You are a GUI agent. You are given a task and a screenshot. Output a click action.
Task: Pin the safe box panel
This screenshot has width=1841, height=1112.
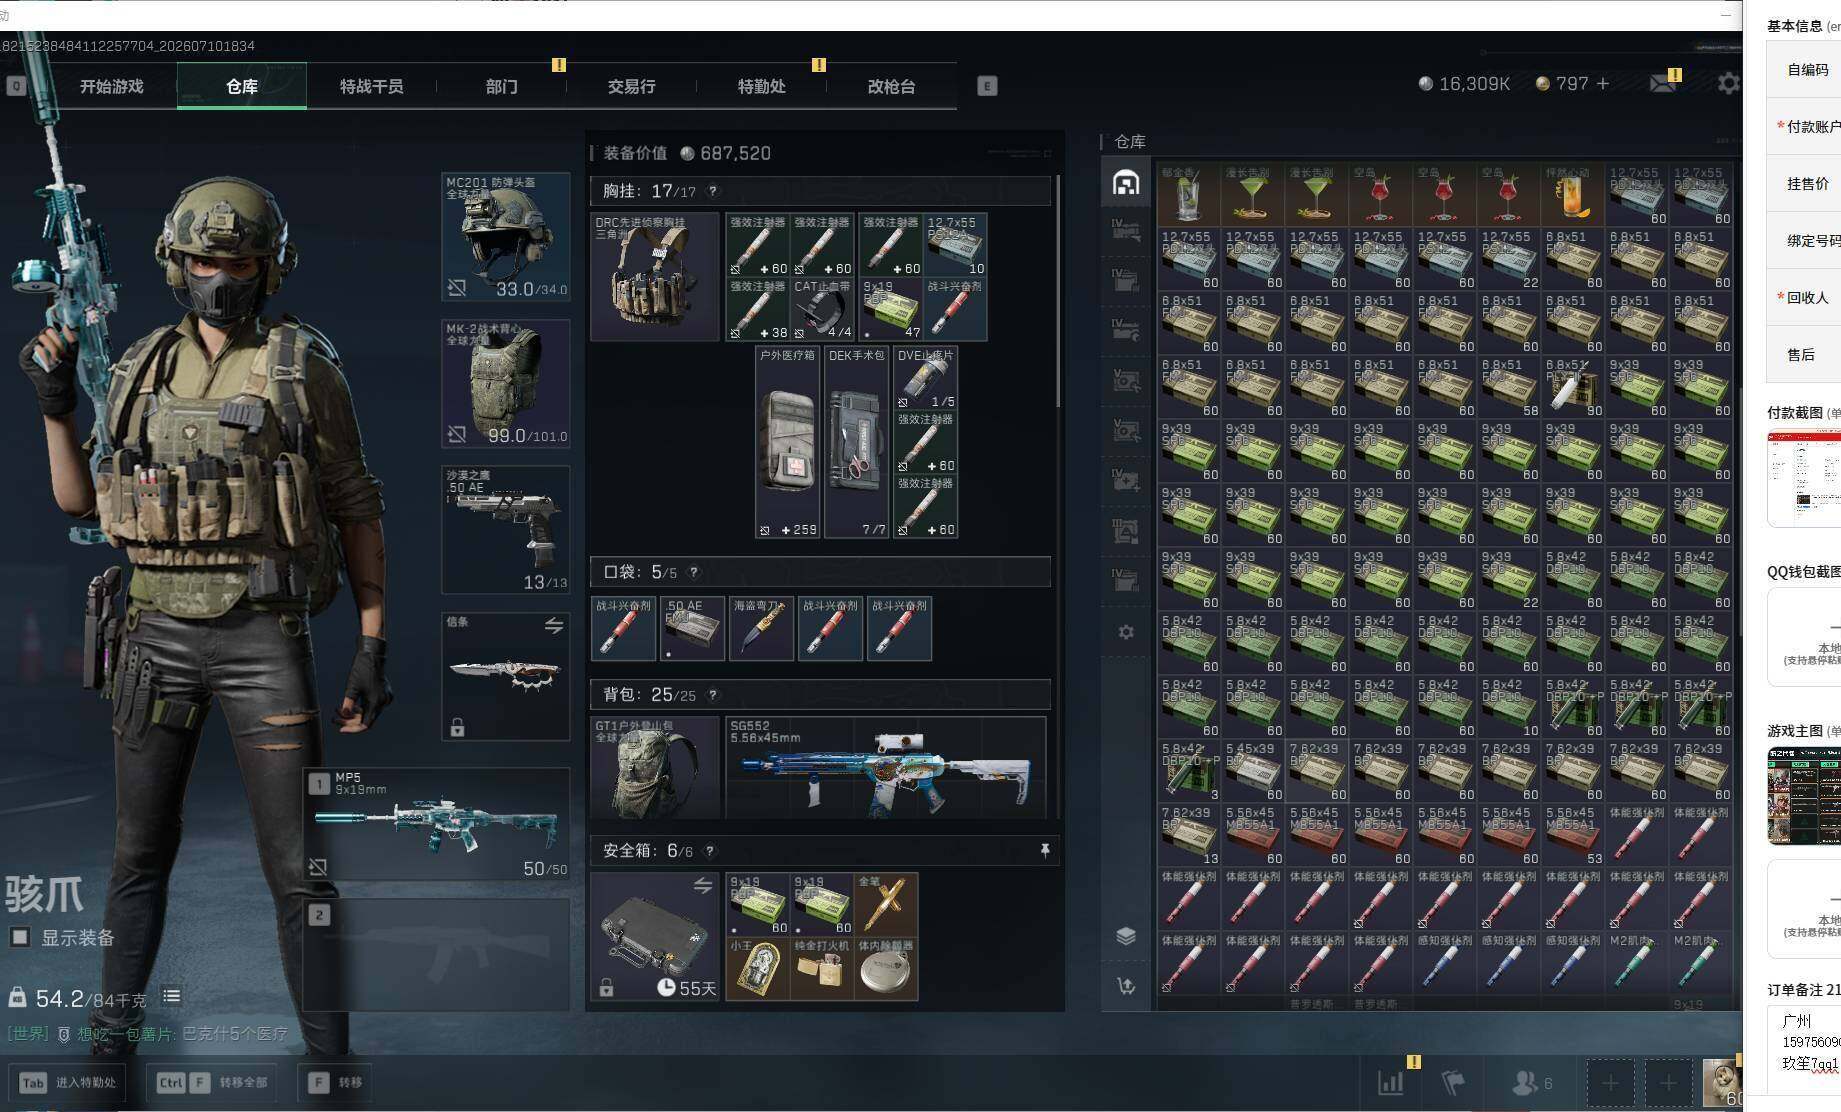click(x=1045, y=850)
